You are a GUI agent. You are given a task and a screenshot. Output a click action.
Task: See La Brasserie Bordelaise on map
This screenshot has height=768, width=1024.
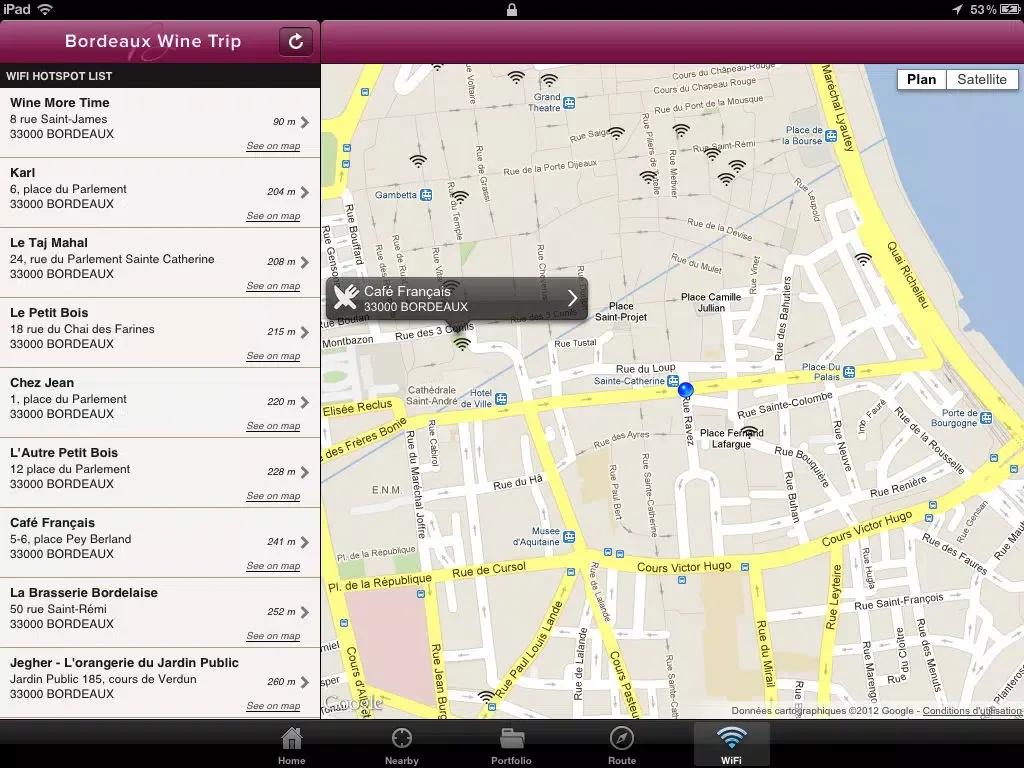(x=273, y=635)
